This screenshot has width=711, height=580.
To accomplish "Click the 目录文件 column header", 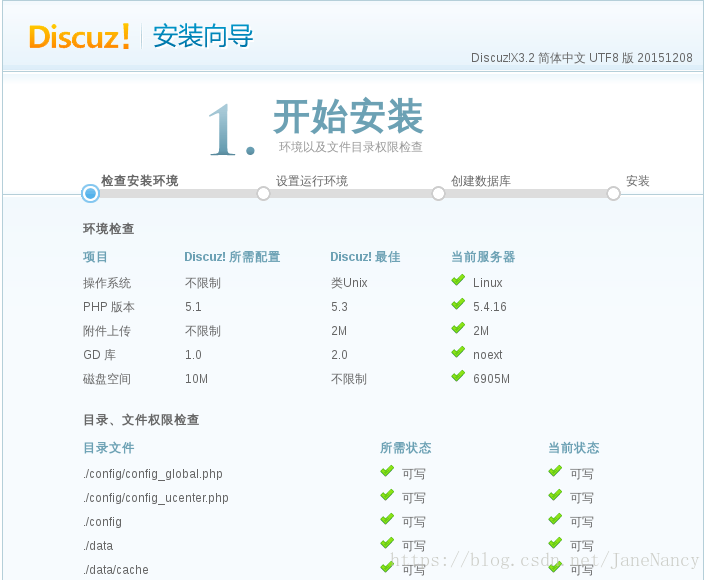I will (x=109, y=448).
